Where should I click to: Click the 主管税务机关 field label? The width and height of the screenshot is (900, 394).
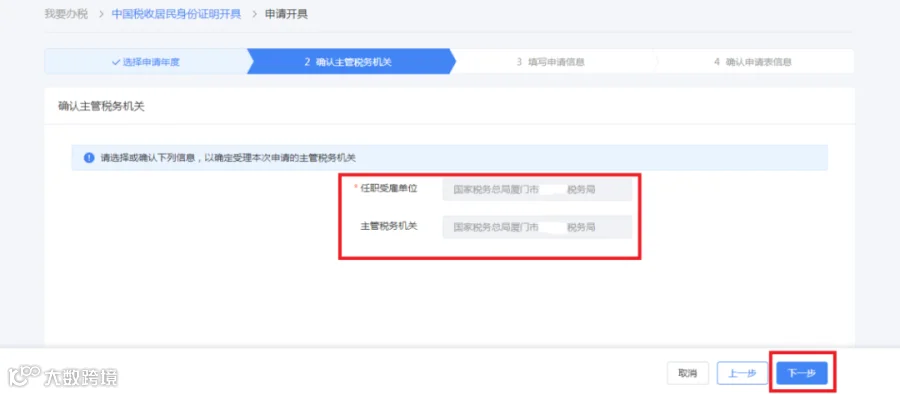coord(389,226)
